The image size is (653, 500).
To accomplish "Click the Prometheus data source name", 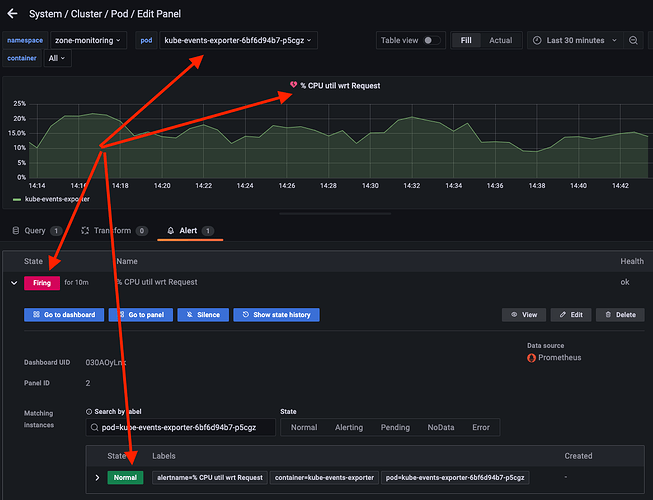I will (560, 358).
